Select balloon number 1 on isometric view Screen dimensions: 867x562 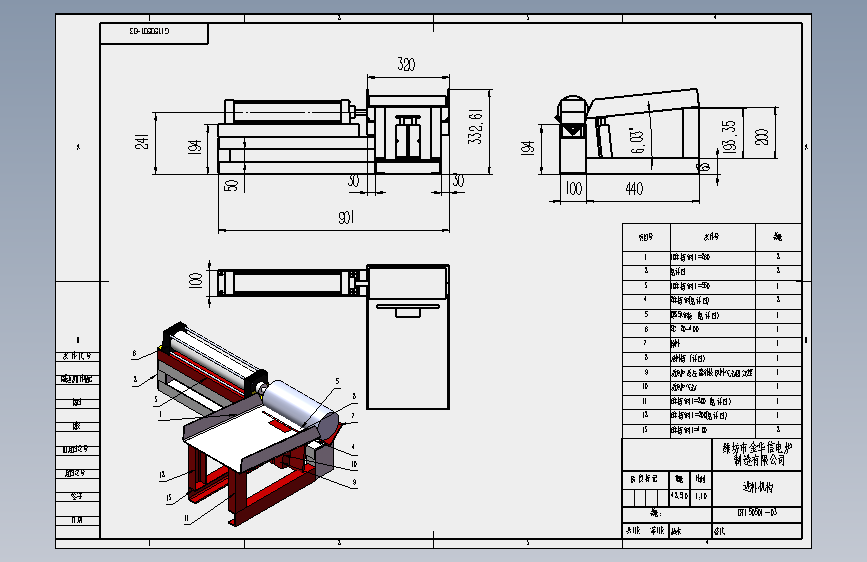160,414
